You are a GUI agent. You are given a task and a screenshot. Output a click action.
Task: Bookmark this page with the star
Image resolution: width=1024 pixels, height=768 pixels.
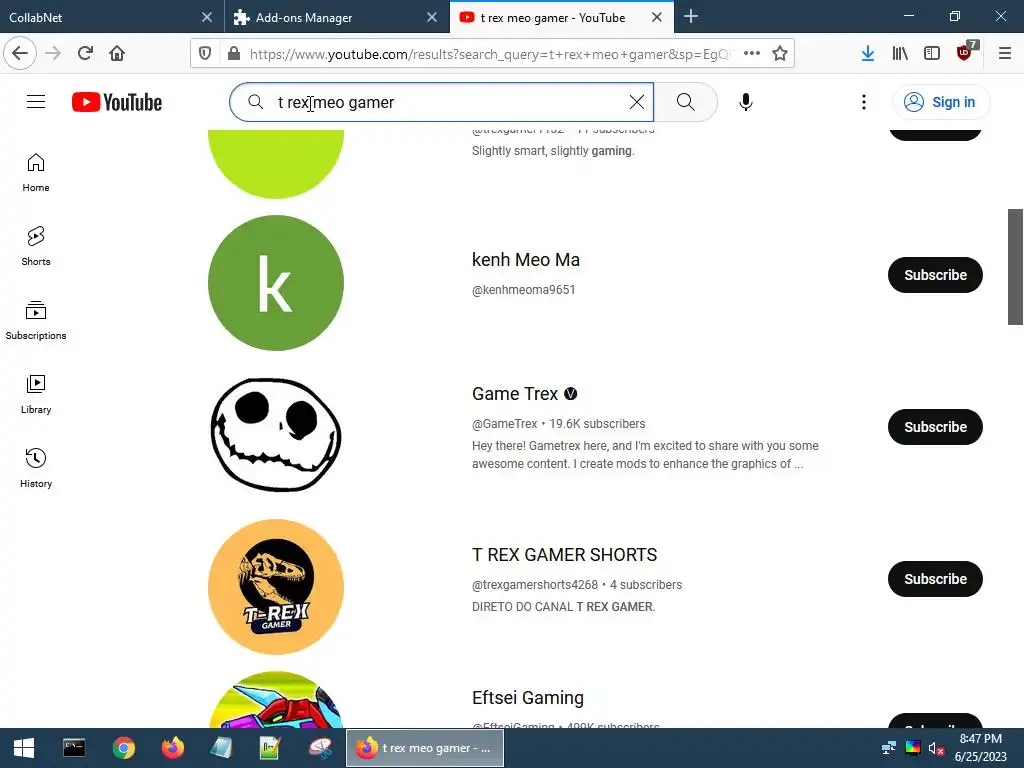tap(780, 54)
